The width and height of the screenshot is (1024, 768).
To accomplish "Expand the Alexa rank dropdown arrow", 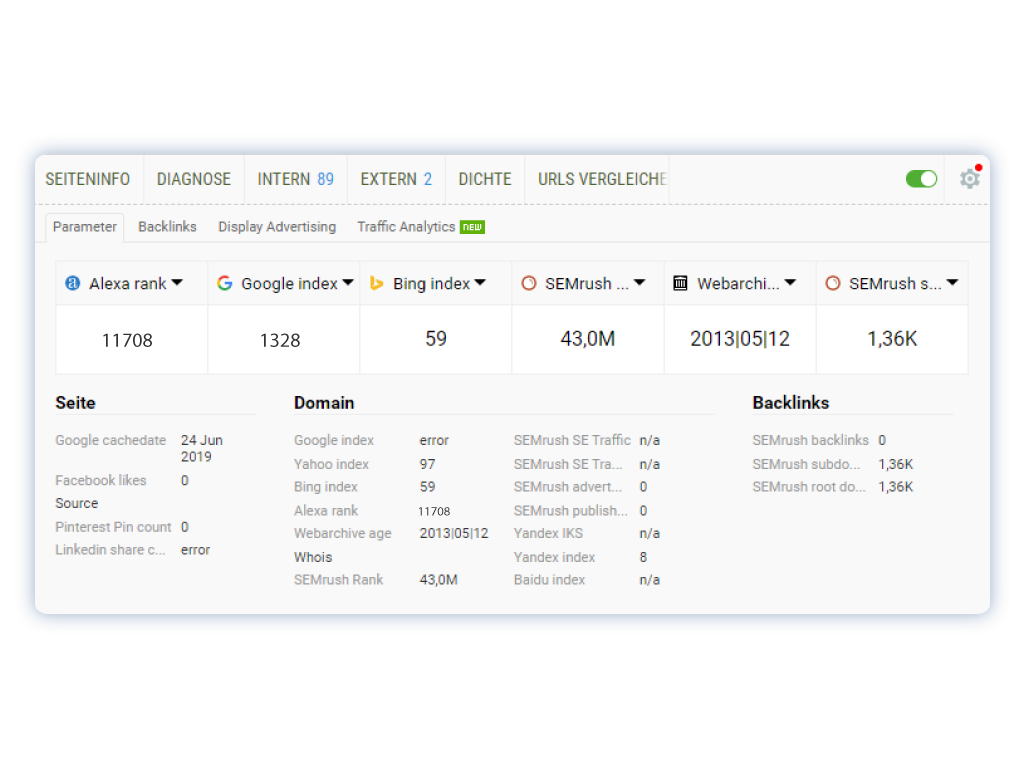I will [x=177, y=283].
